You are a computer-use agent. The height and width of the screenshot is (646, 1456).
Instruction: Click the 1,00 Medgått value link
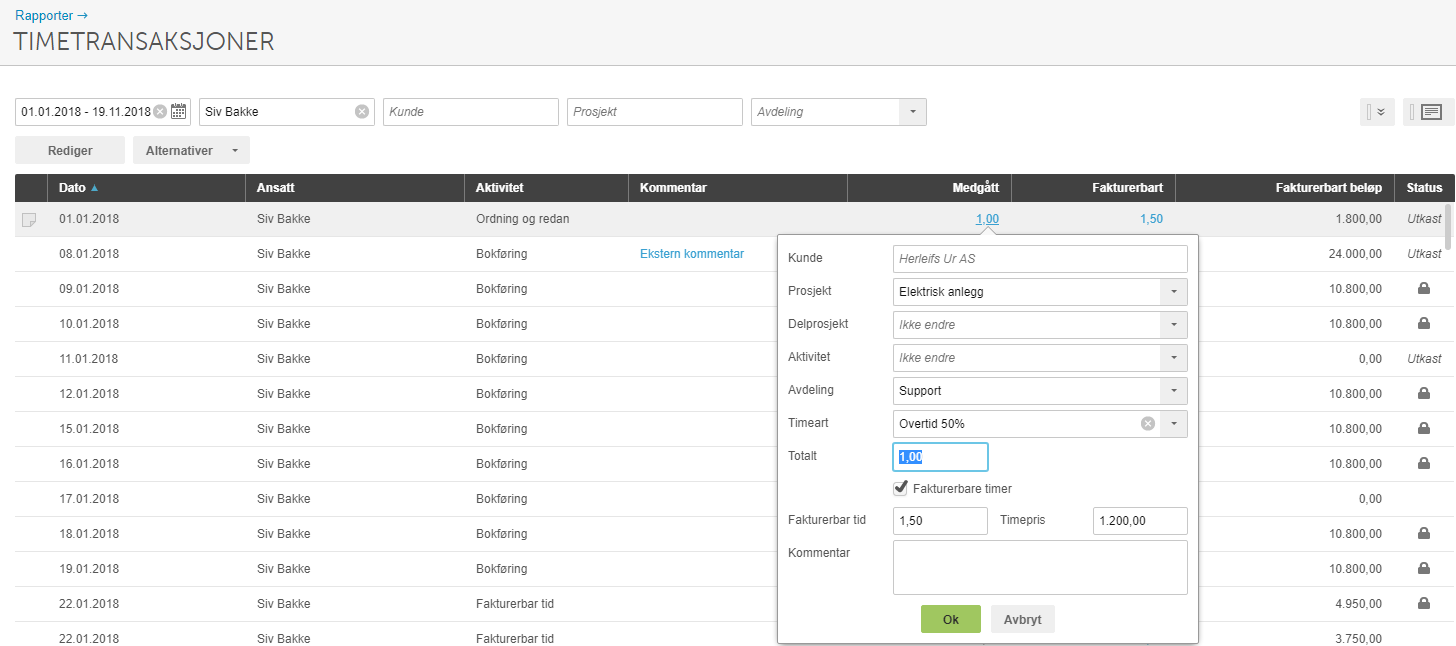[x=987, y=219]
